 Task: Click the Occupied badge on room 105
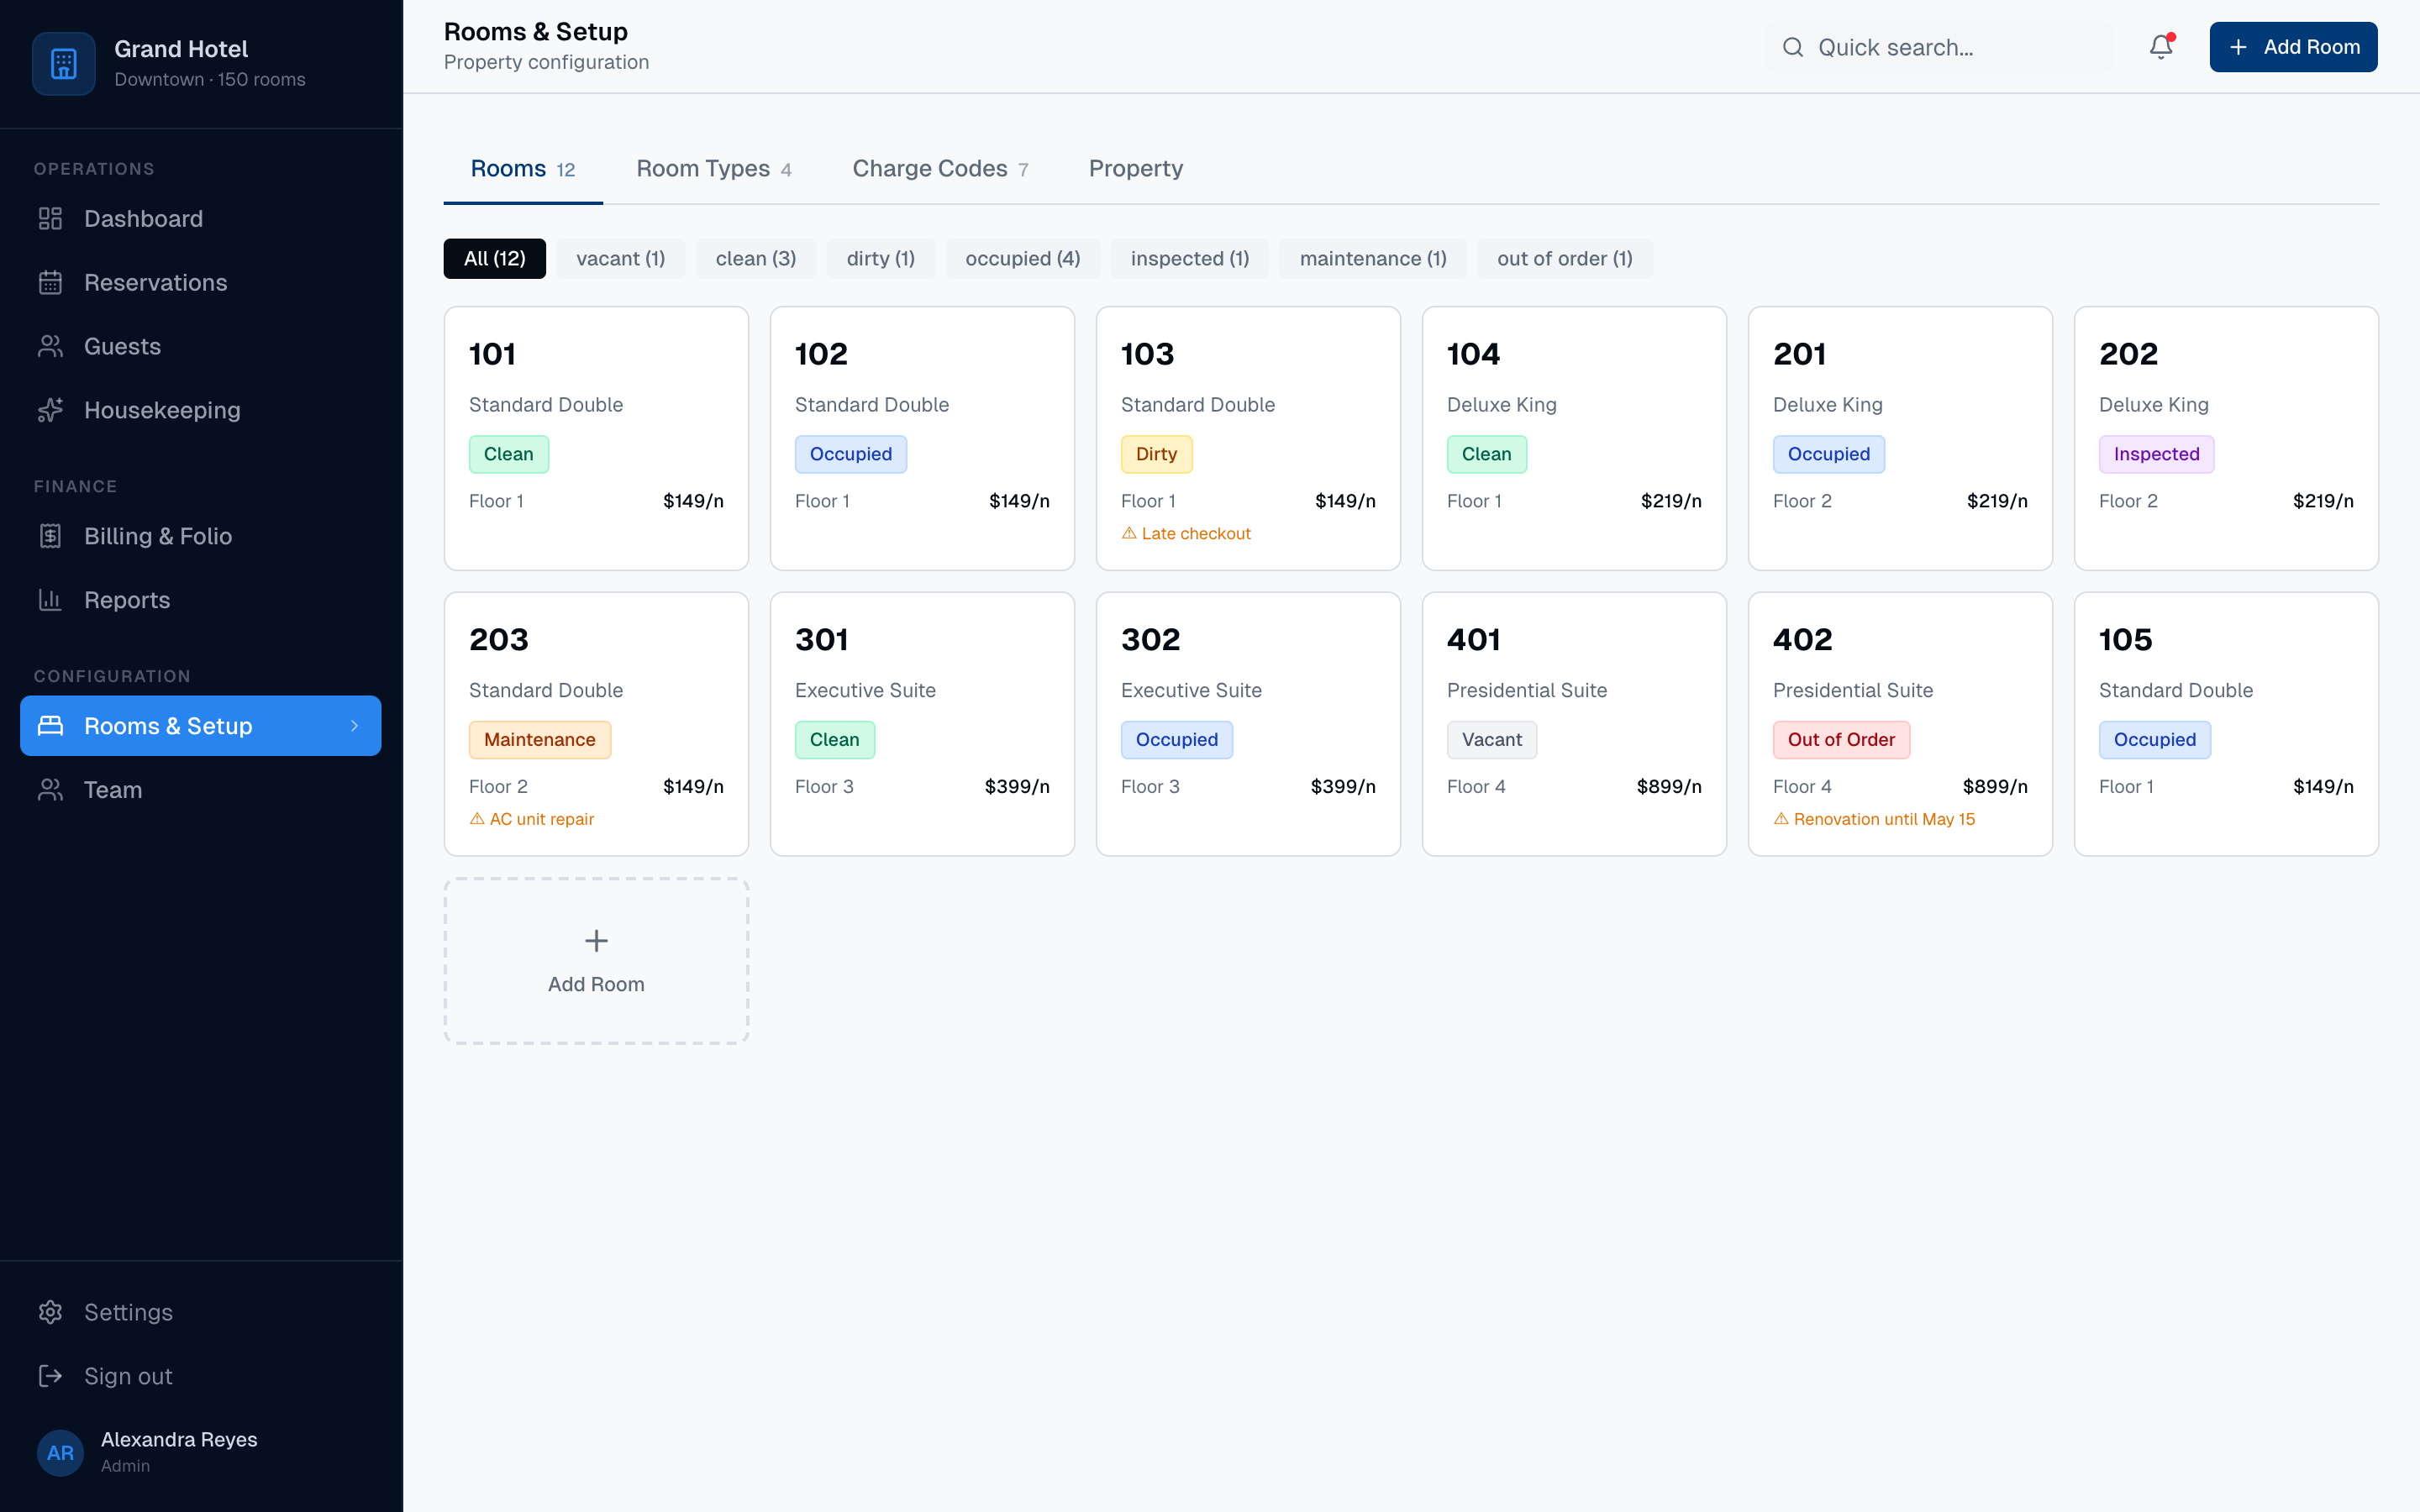click(2155, 739)
